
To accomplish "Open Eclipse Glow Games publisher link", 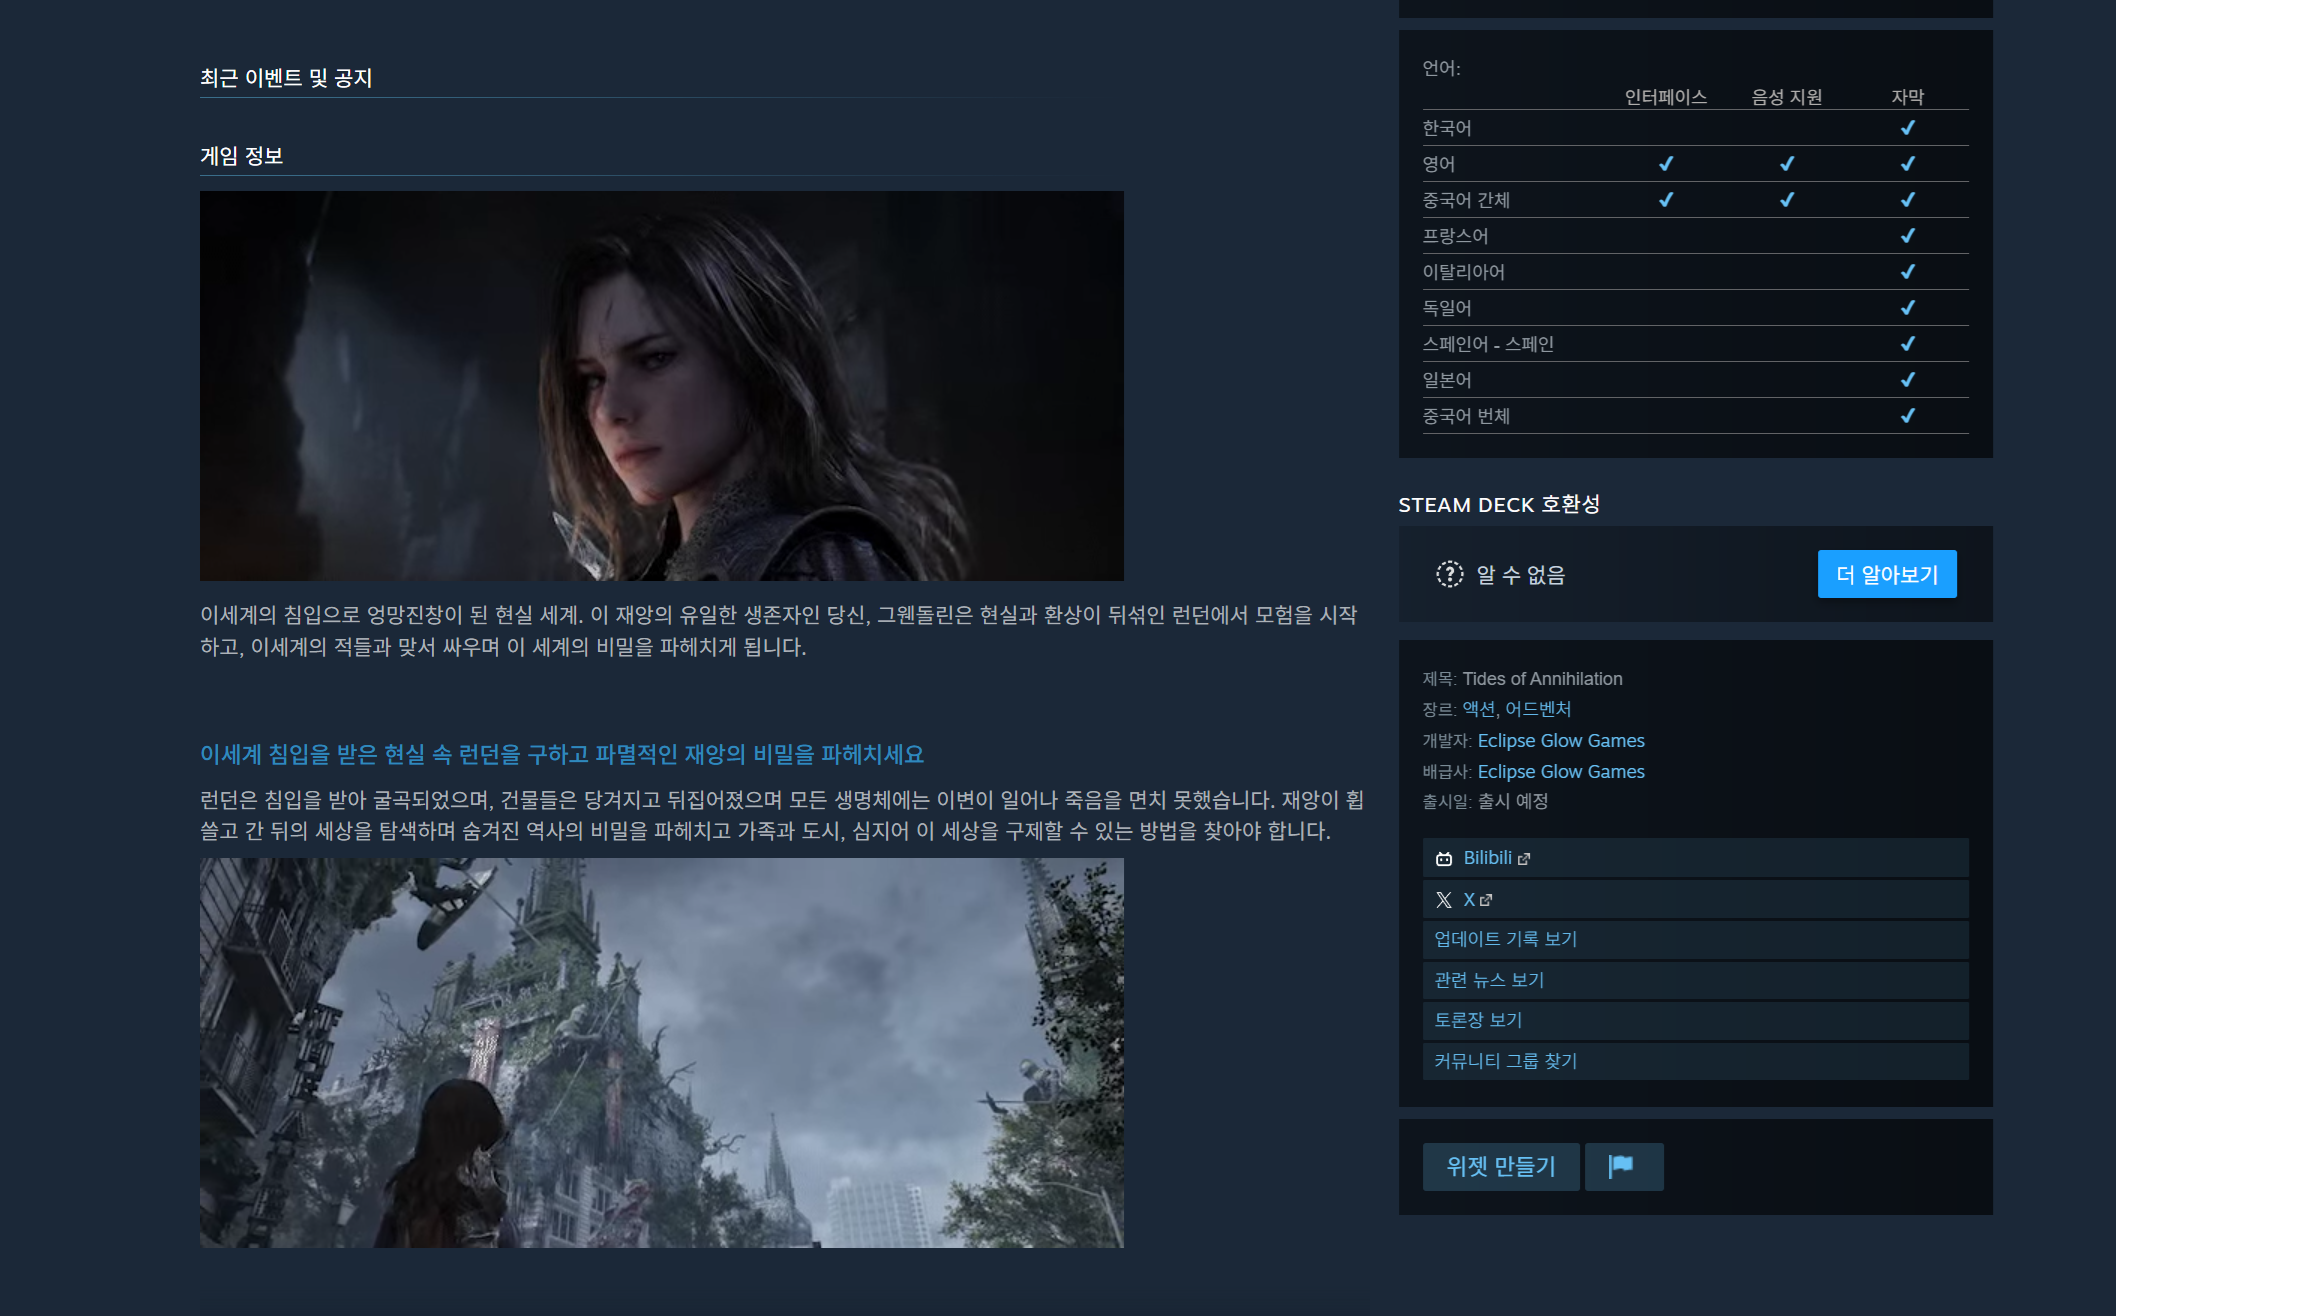I will pos(1560,772).
